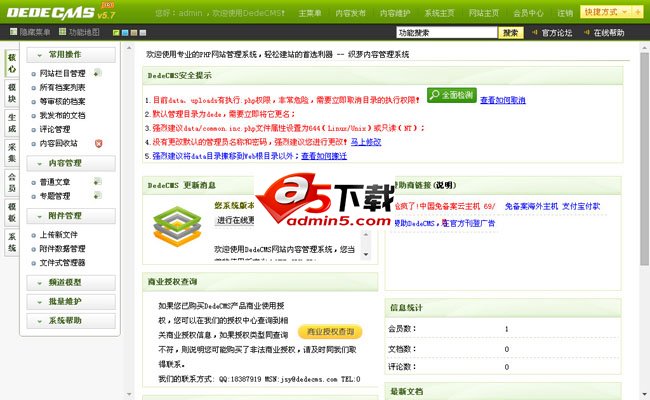Collapse the 常用操作 section
Image resolution: width=650 pixels, height=400 pixels.
[x=71, y=55]
